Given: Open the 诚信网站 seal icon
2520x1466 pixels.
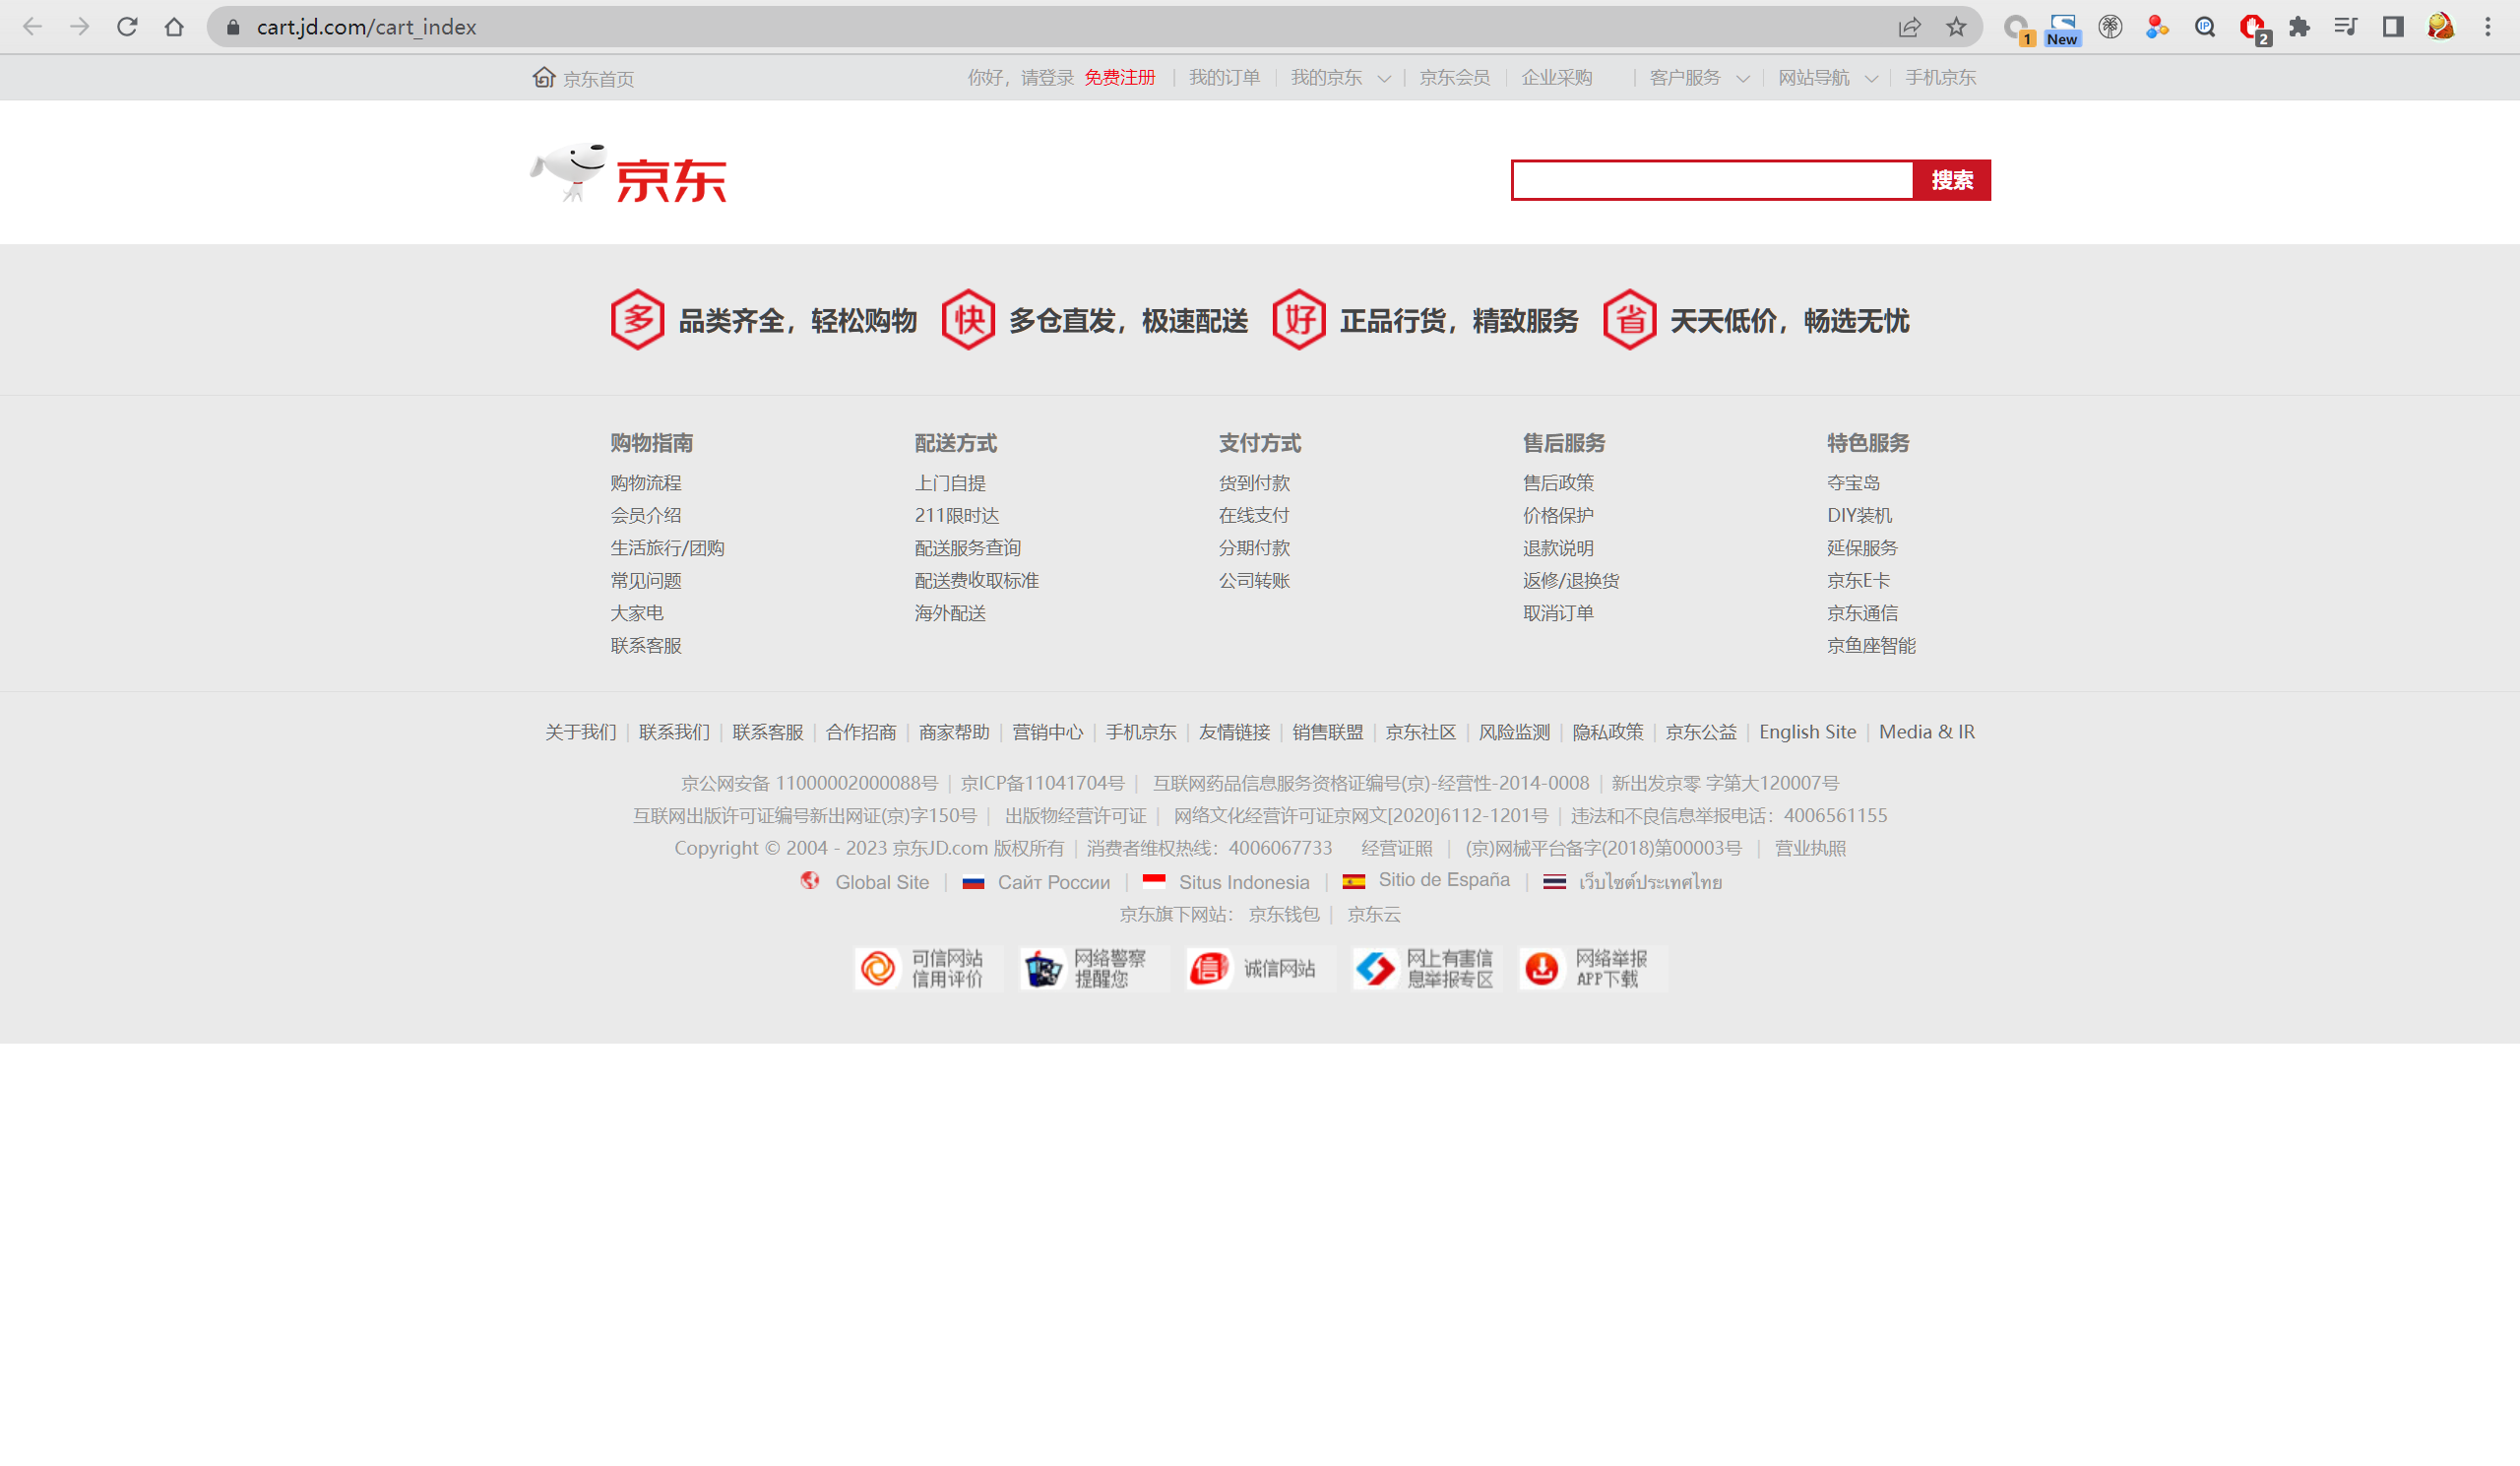Looking at the screenshot, I should 1208,967.
